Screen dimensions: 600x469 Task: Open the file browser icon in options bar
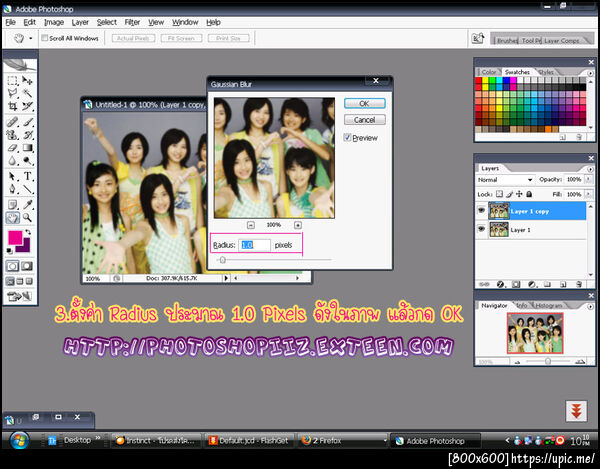click(478, 38)
